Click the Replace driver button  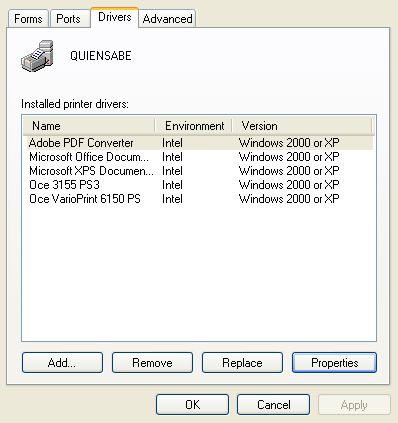click(x=242, y=362)
